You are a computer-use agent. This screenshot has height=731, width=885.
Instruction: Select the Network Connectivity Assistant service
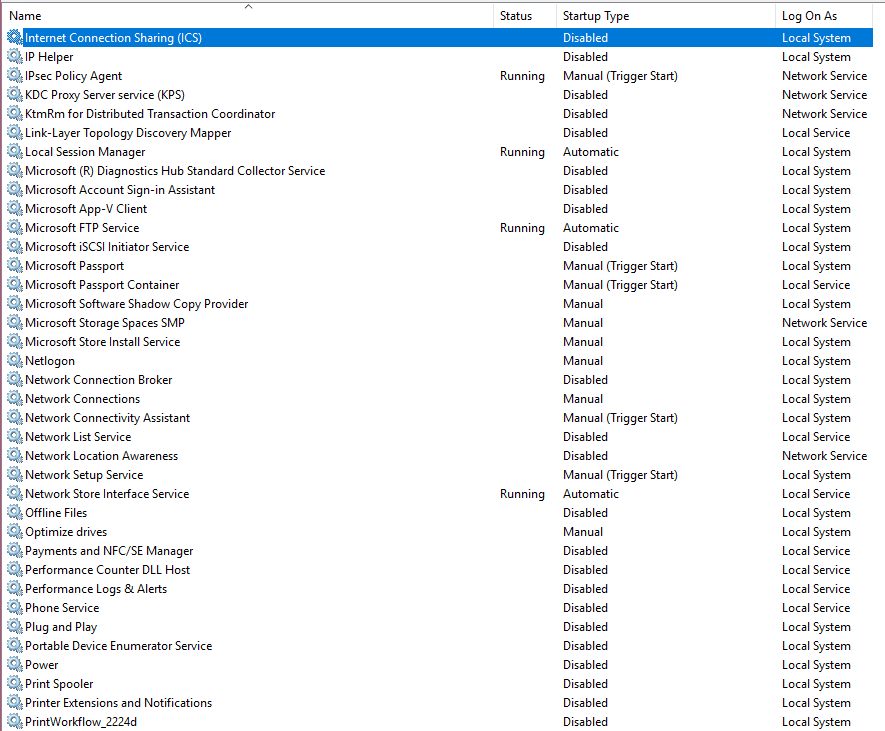[107, 418]
